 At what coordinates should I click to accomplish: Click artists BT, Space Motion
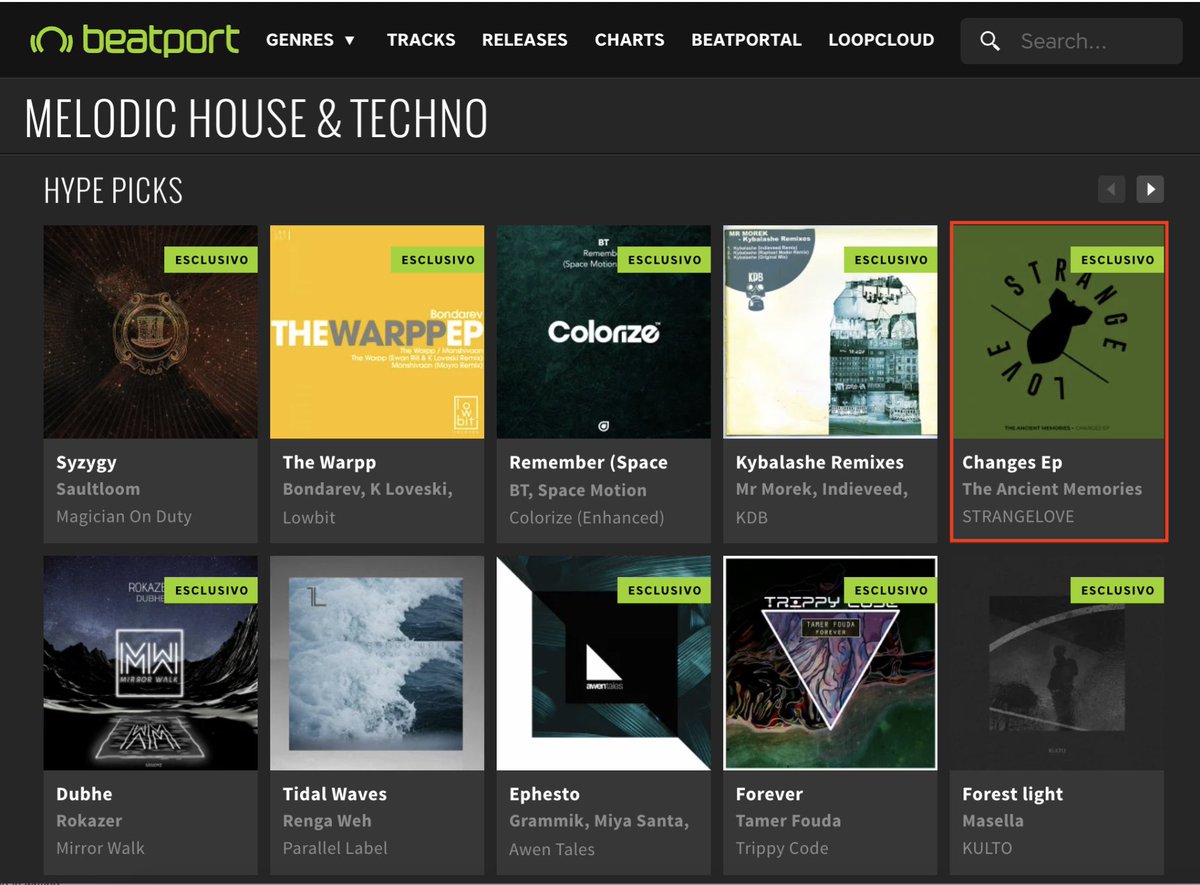point(578,490)
